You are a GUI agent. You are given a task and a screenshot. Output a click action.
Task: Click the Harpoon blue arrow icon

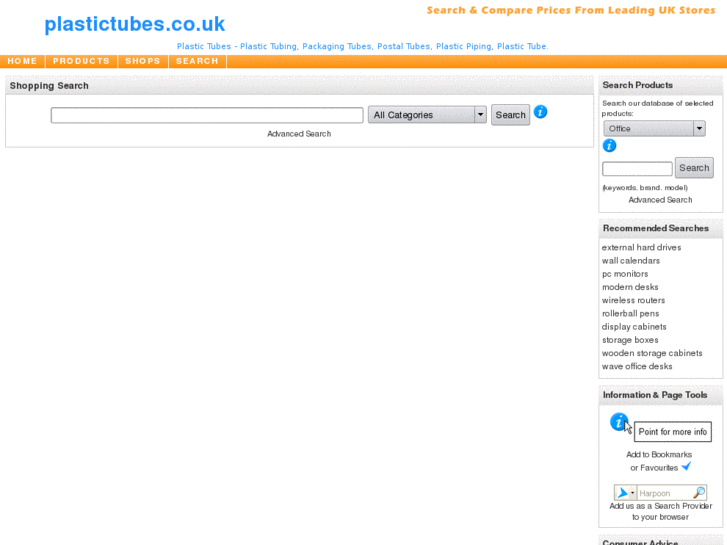point(623,493)
